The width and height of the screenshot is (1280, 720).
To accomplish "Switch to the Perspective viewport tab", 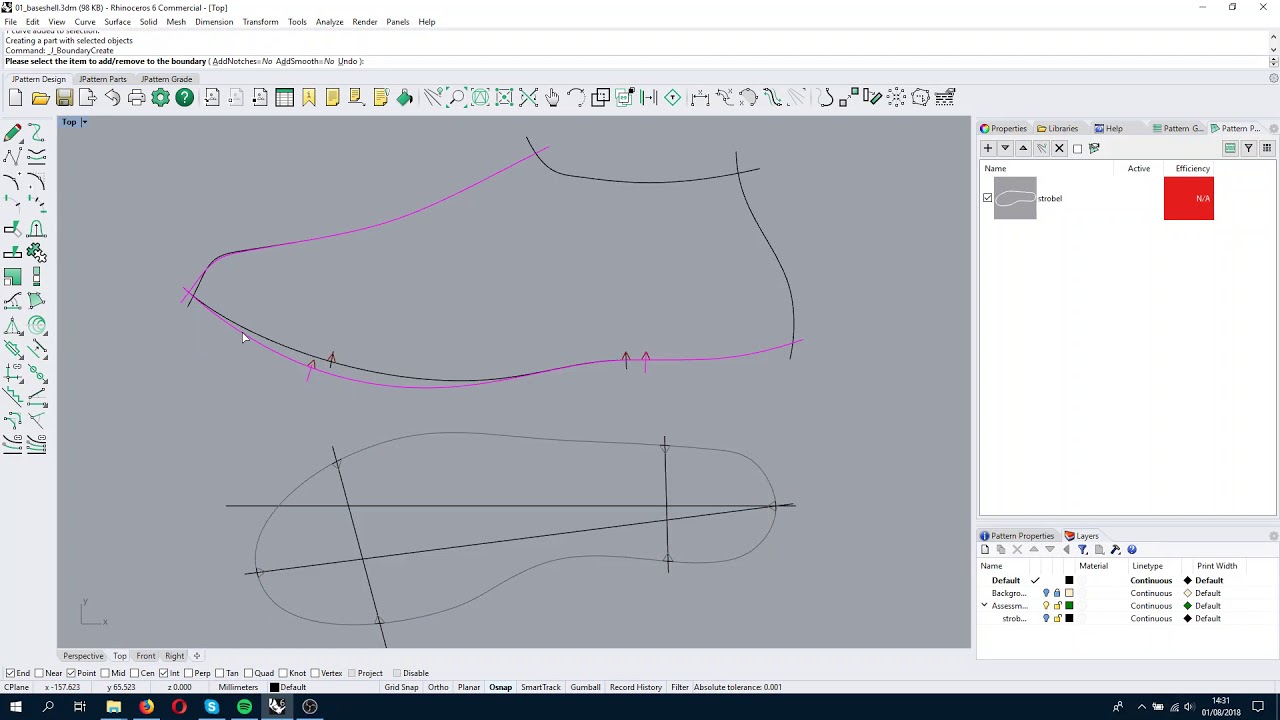I will [x=83, y=656].
